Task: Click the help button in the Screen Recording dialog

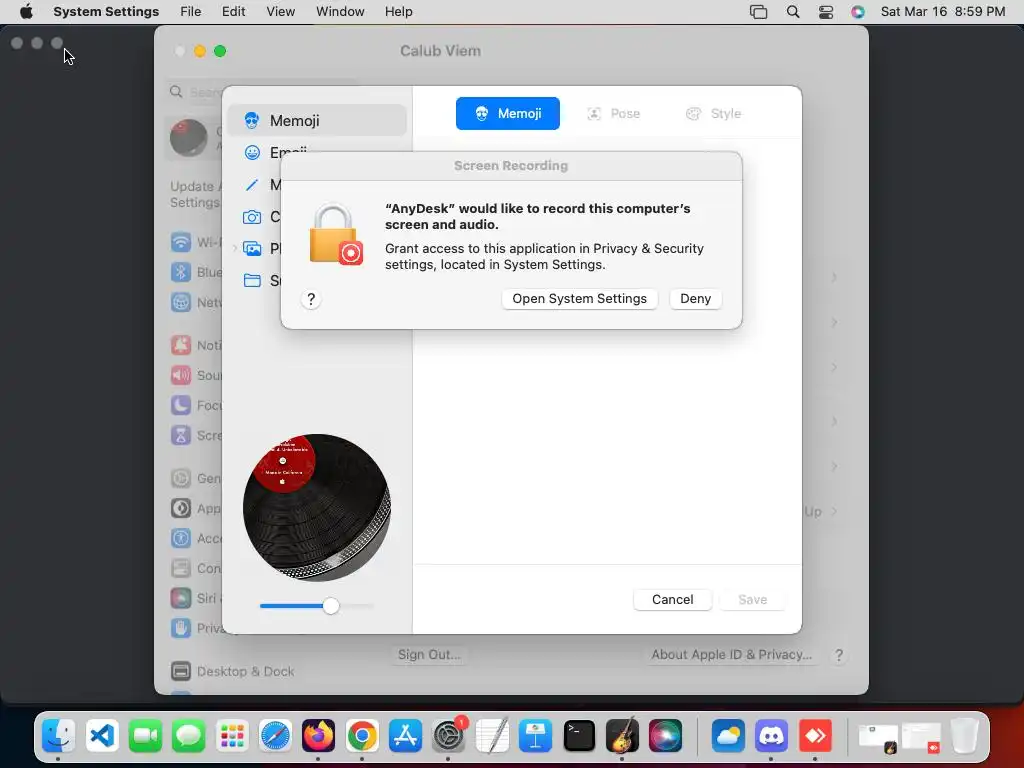Action: click(311, 299)
